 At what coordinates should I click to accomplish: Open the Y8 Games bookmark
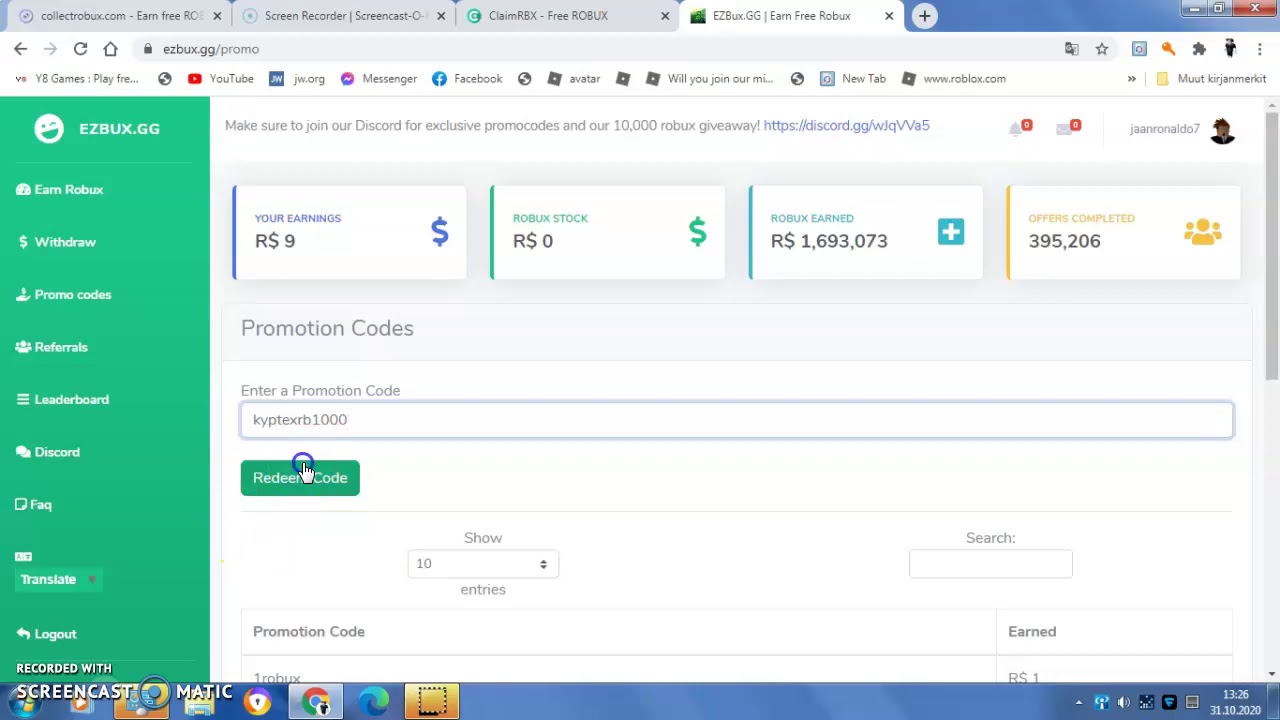point(78,78)
